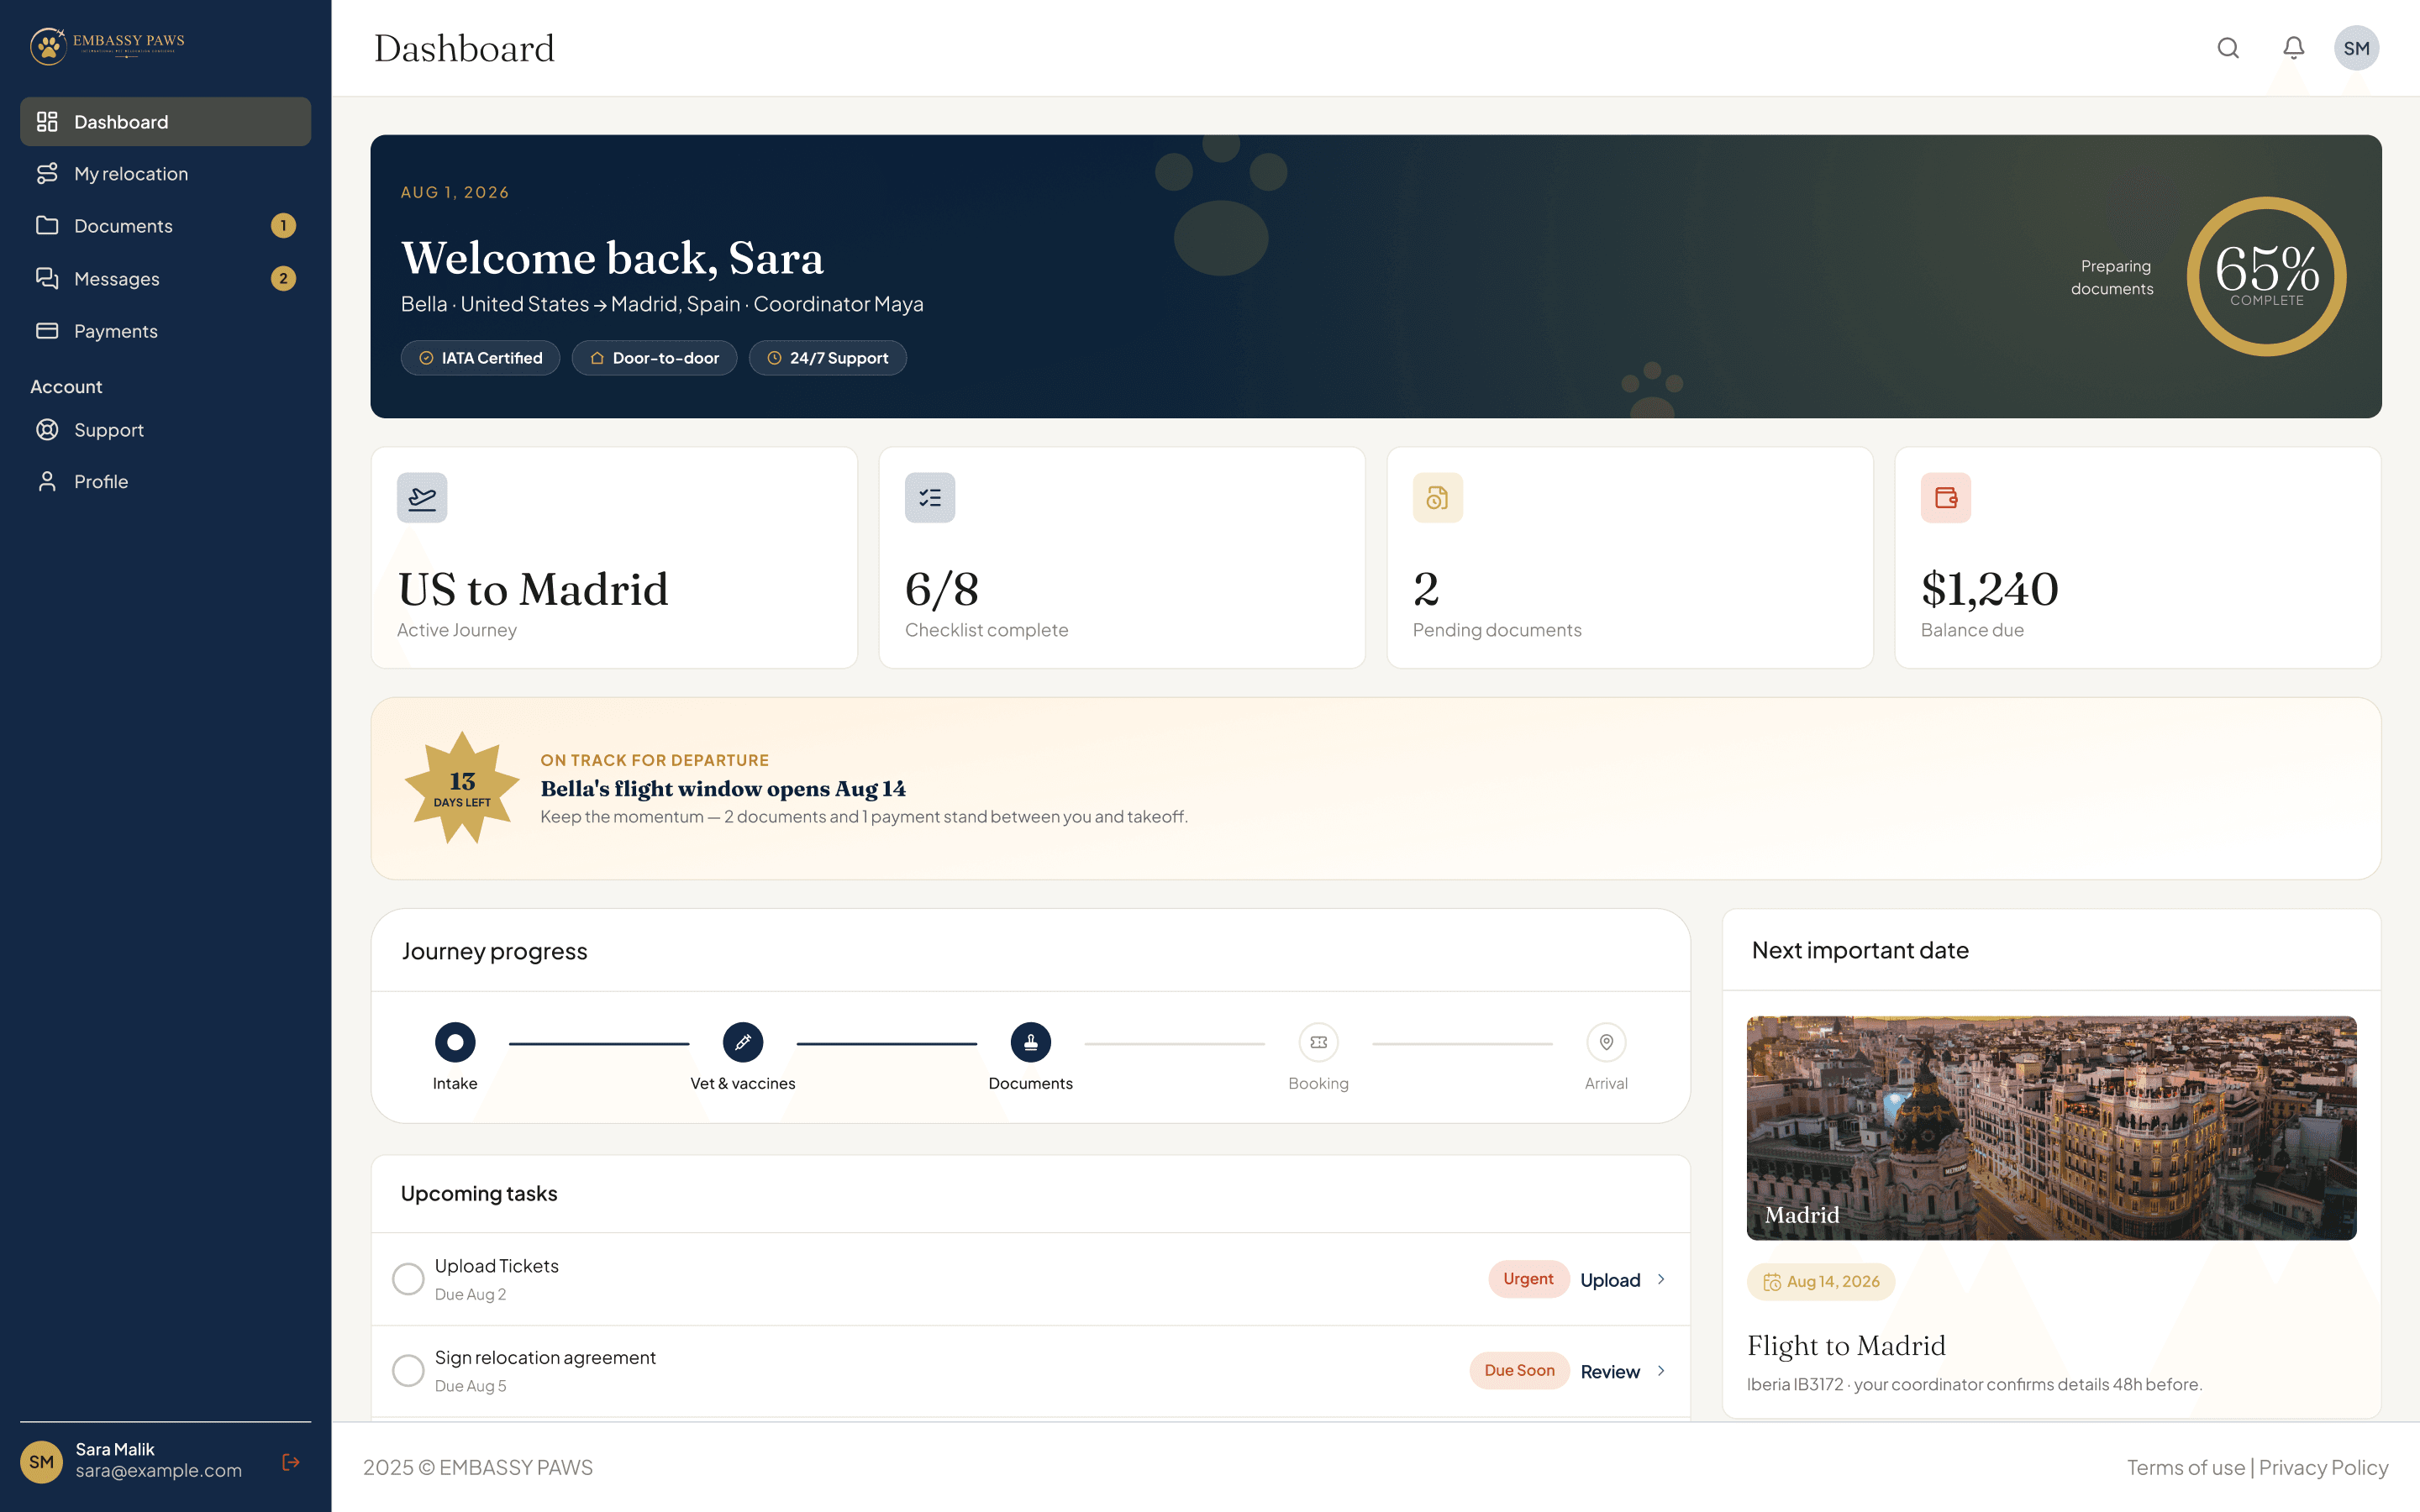
Task: Click Upload for the tickets task
Action: pos(1610,1280)
